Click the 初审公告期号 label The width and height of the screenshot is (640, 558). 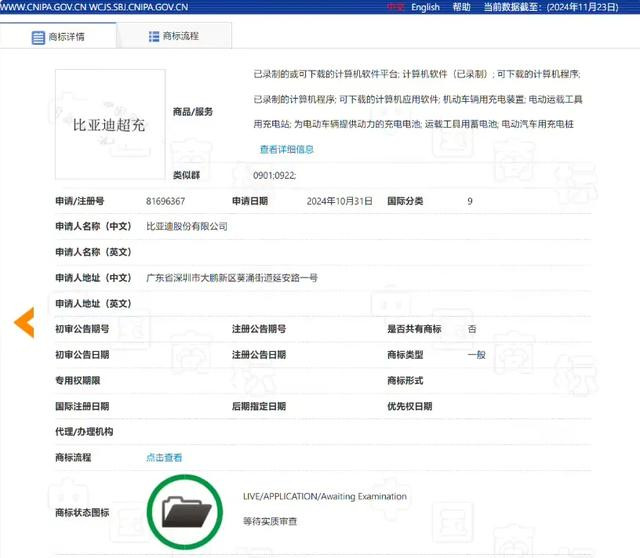click(x=82, y=329)
